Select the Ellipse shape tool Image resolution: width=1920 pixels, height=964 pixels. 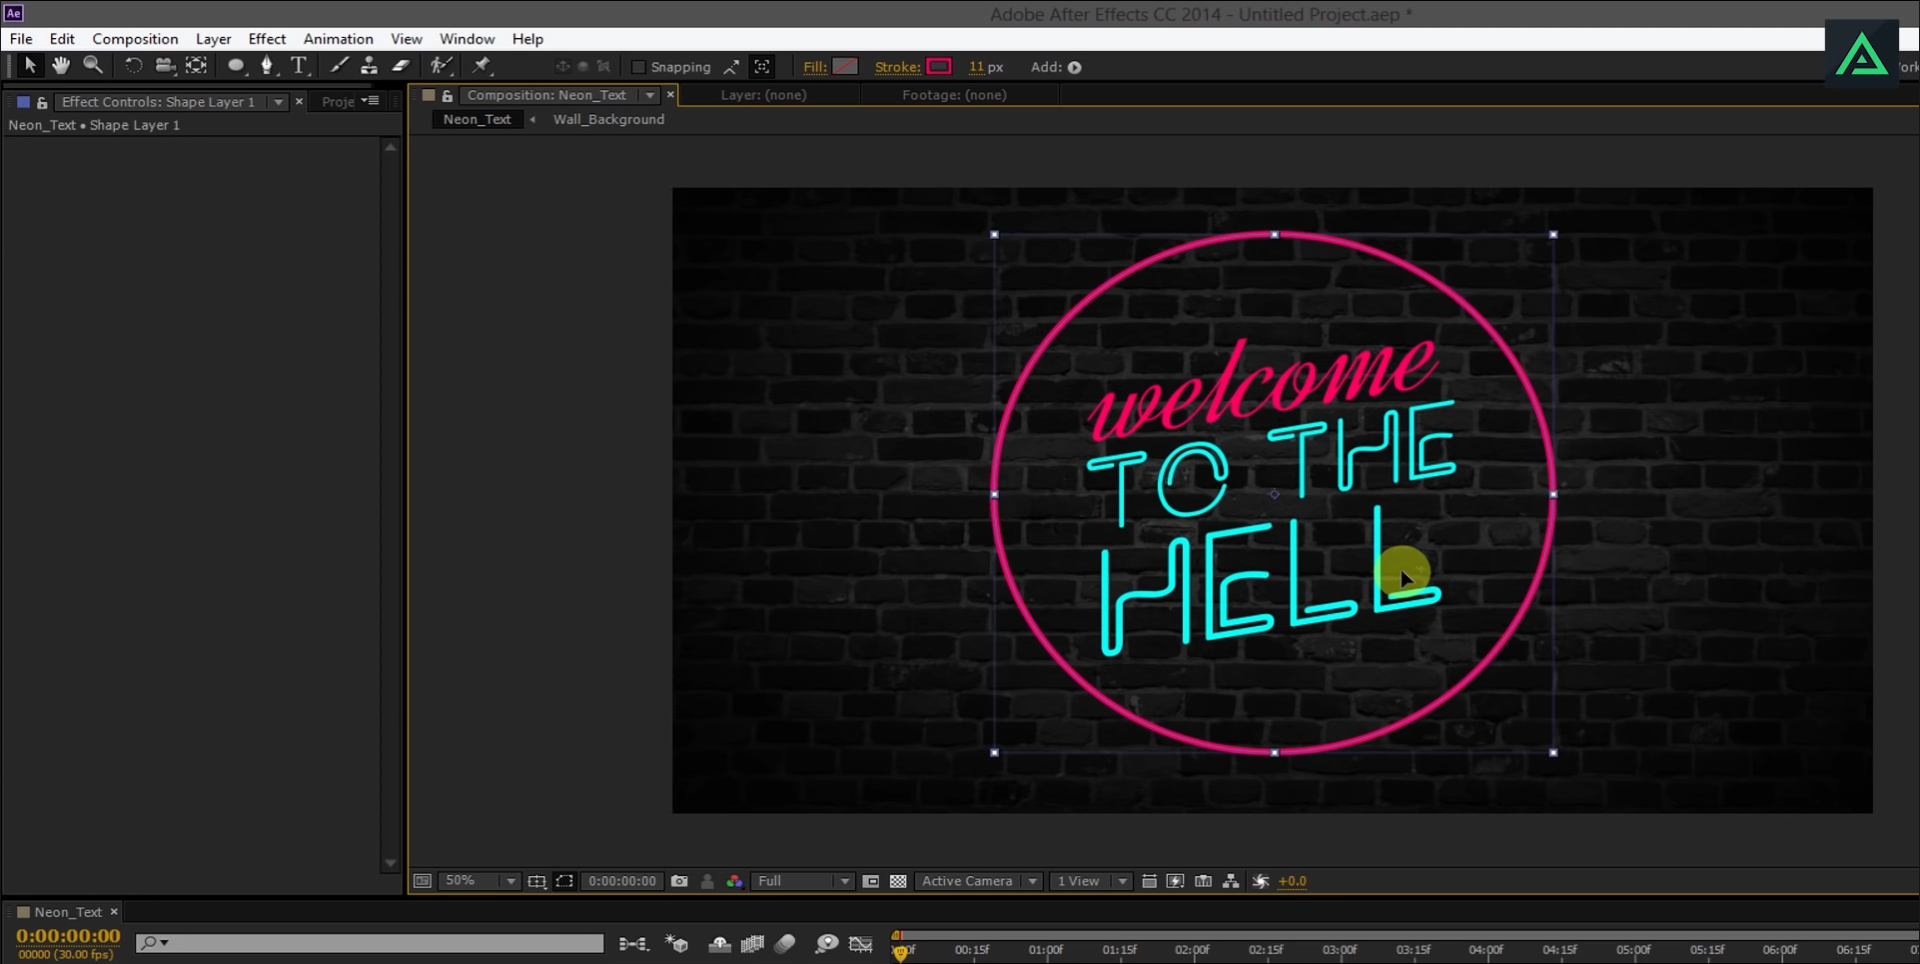click(x=236, y=66)
